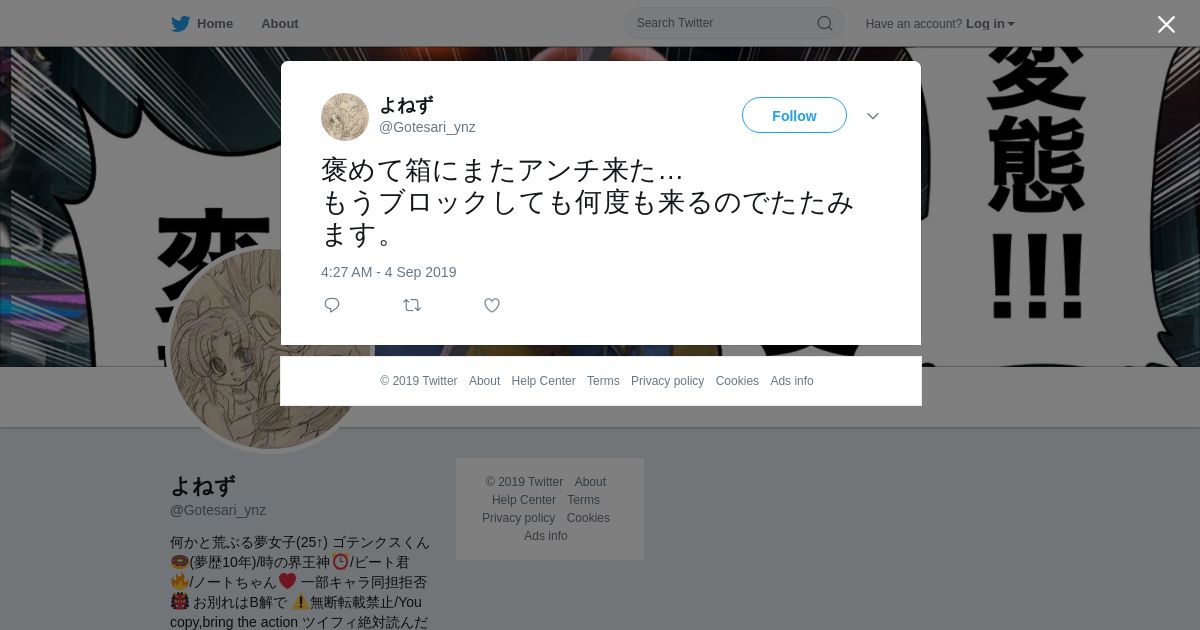The image size is (1200, 630).
Task: Click the reply speech bubble icon
Action: 332,305
